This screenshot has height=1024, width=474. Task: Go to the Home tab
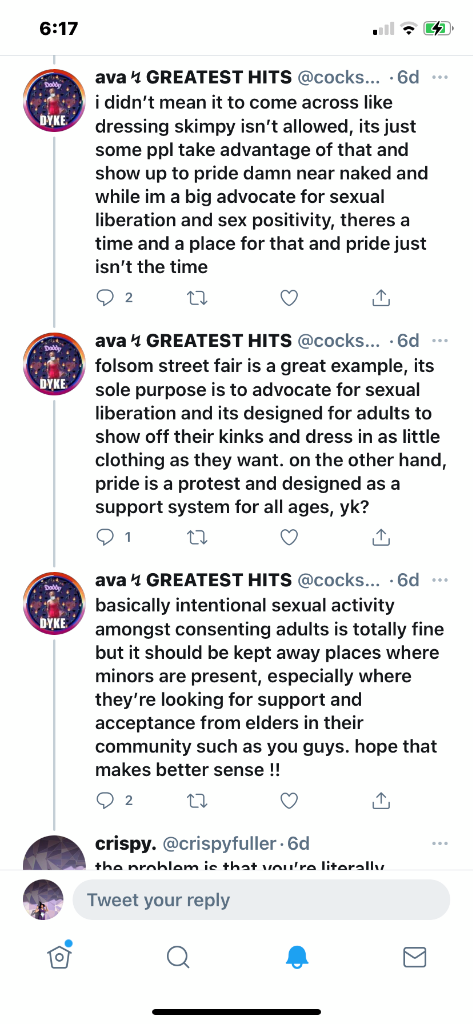[59, 956]
